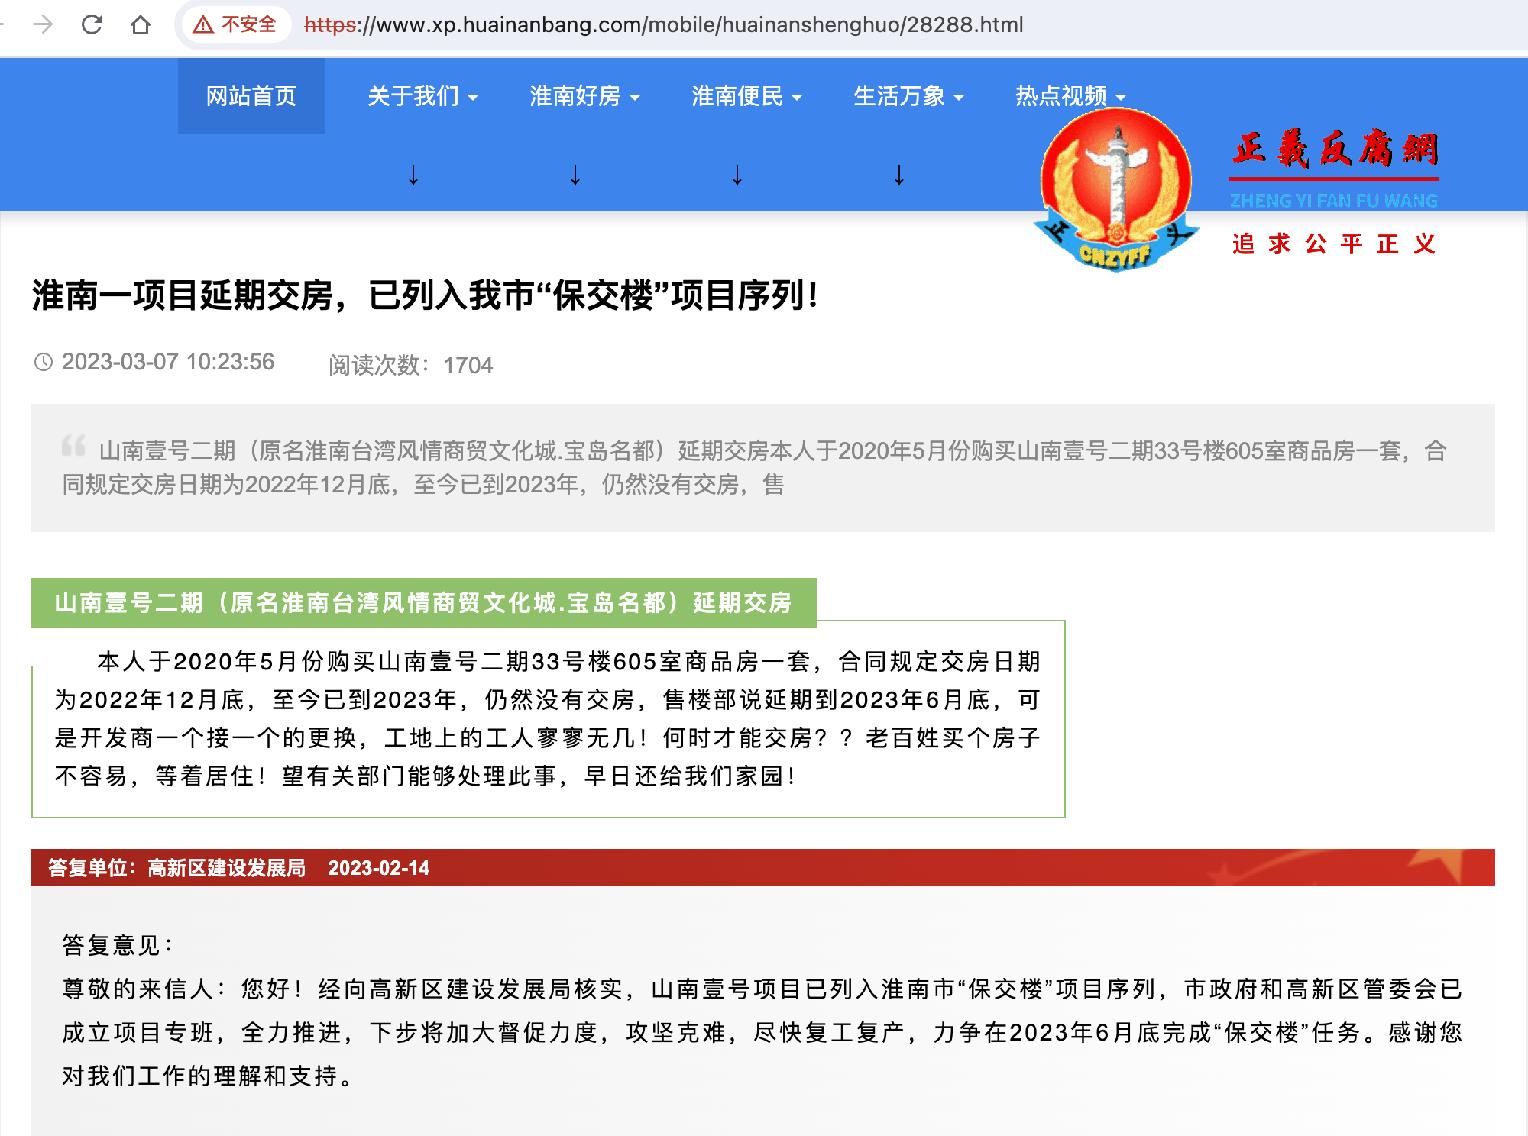
Task: Click the browser reload icon
Action: (91, 25)
